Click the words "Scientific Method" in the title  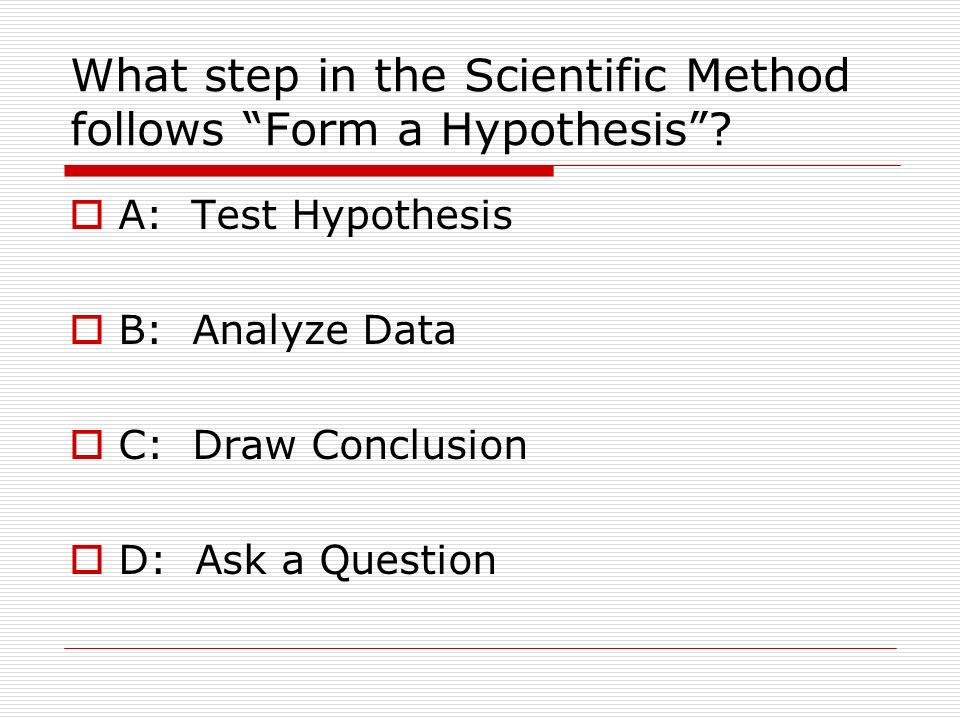click(x=657, y=76)
